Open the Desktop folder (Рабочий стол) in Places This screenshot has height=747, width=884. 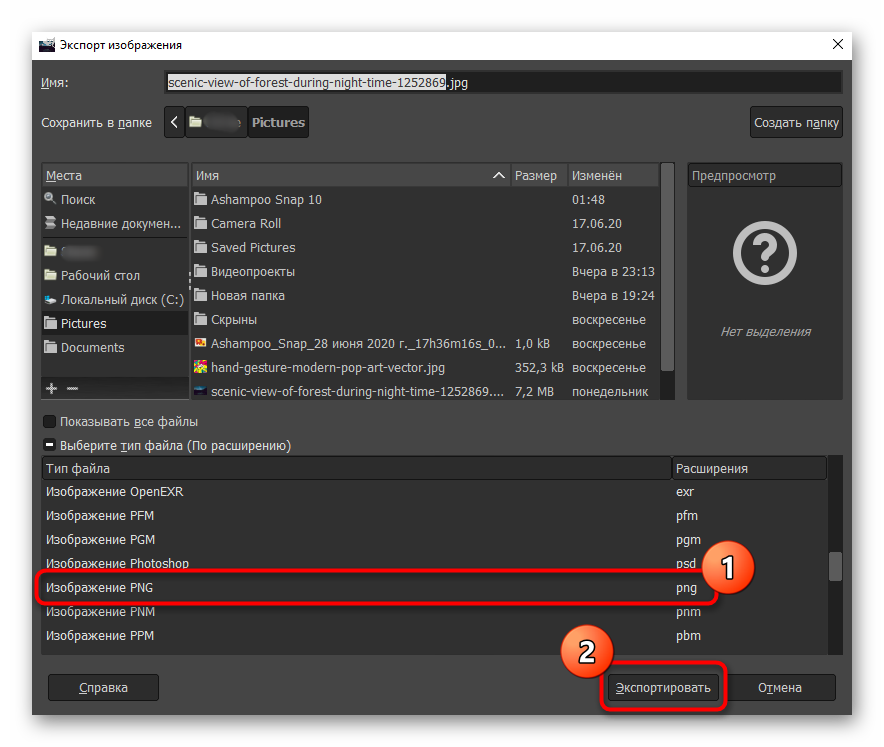100,275
